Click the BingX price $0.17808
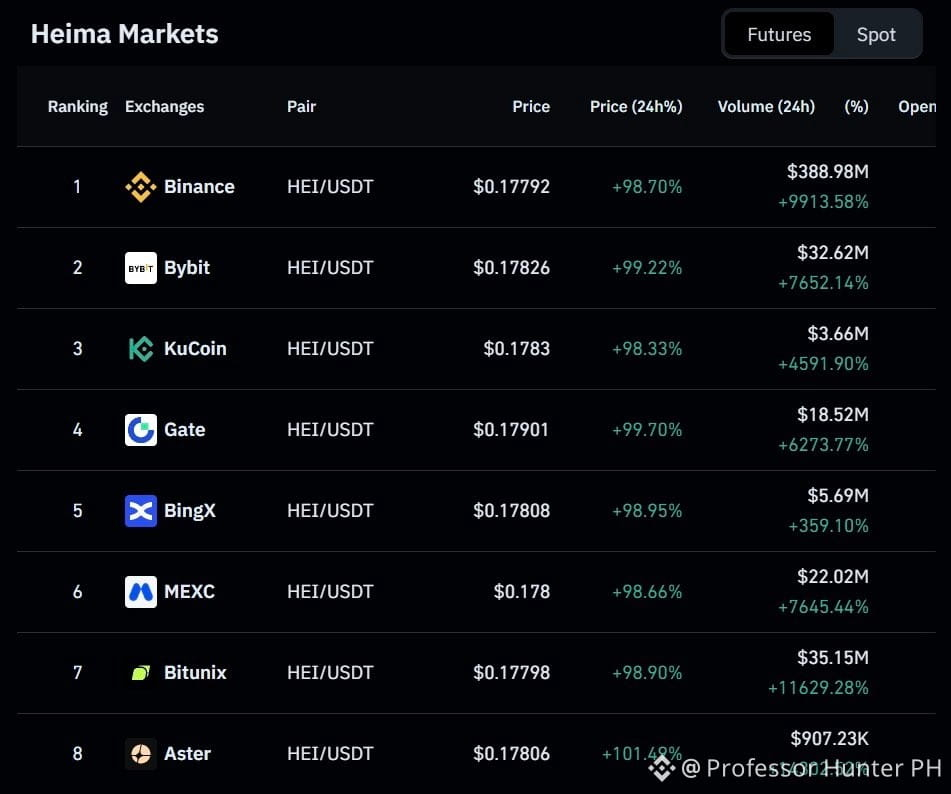 click(x=511, y=511)
